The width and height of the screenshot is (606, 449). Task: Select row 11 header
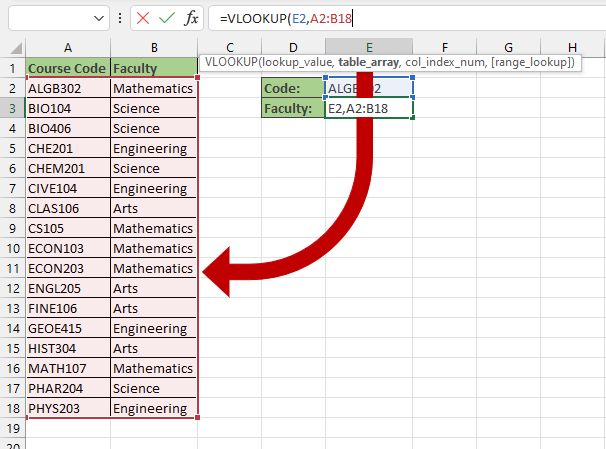(x=12, y=268)
